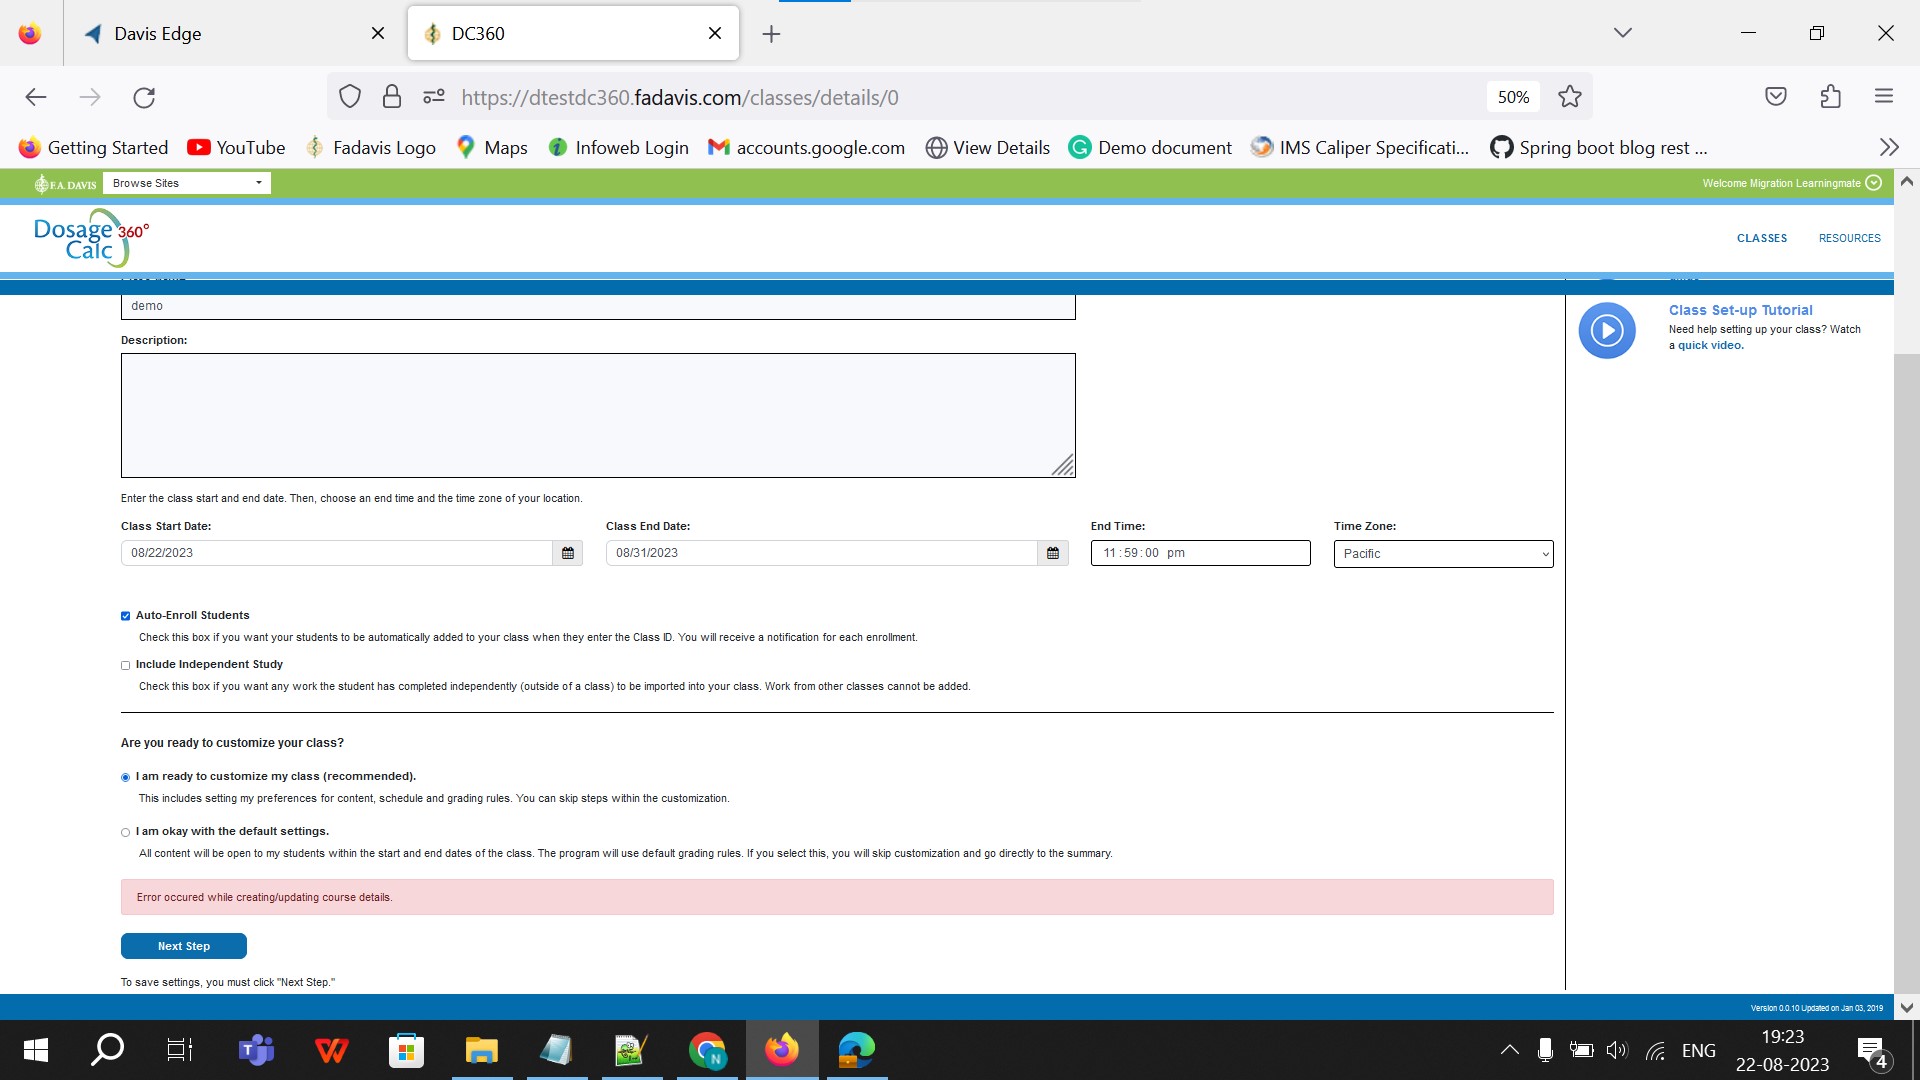Image resolution: width=1920 pixels, height=1080 pixels.
Task: Play the Class Set-up Tutorial video
Action: click(x=1607, y=330)
